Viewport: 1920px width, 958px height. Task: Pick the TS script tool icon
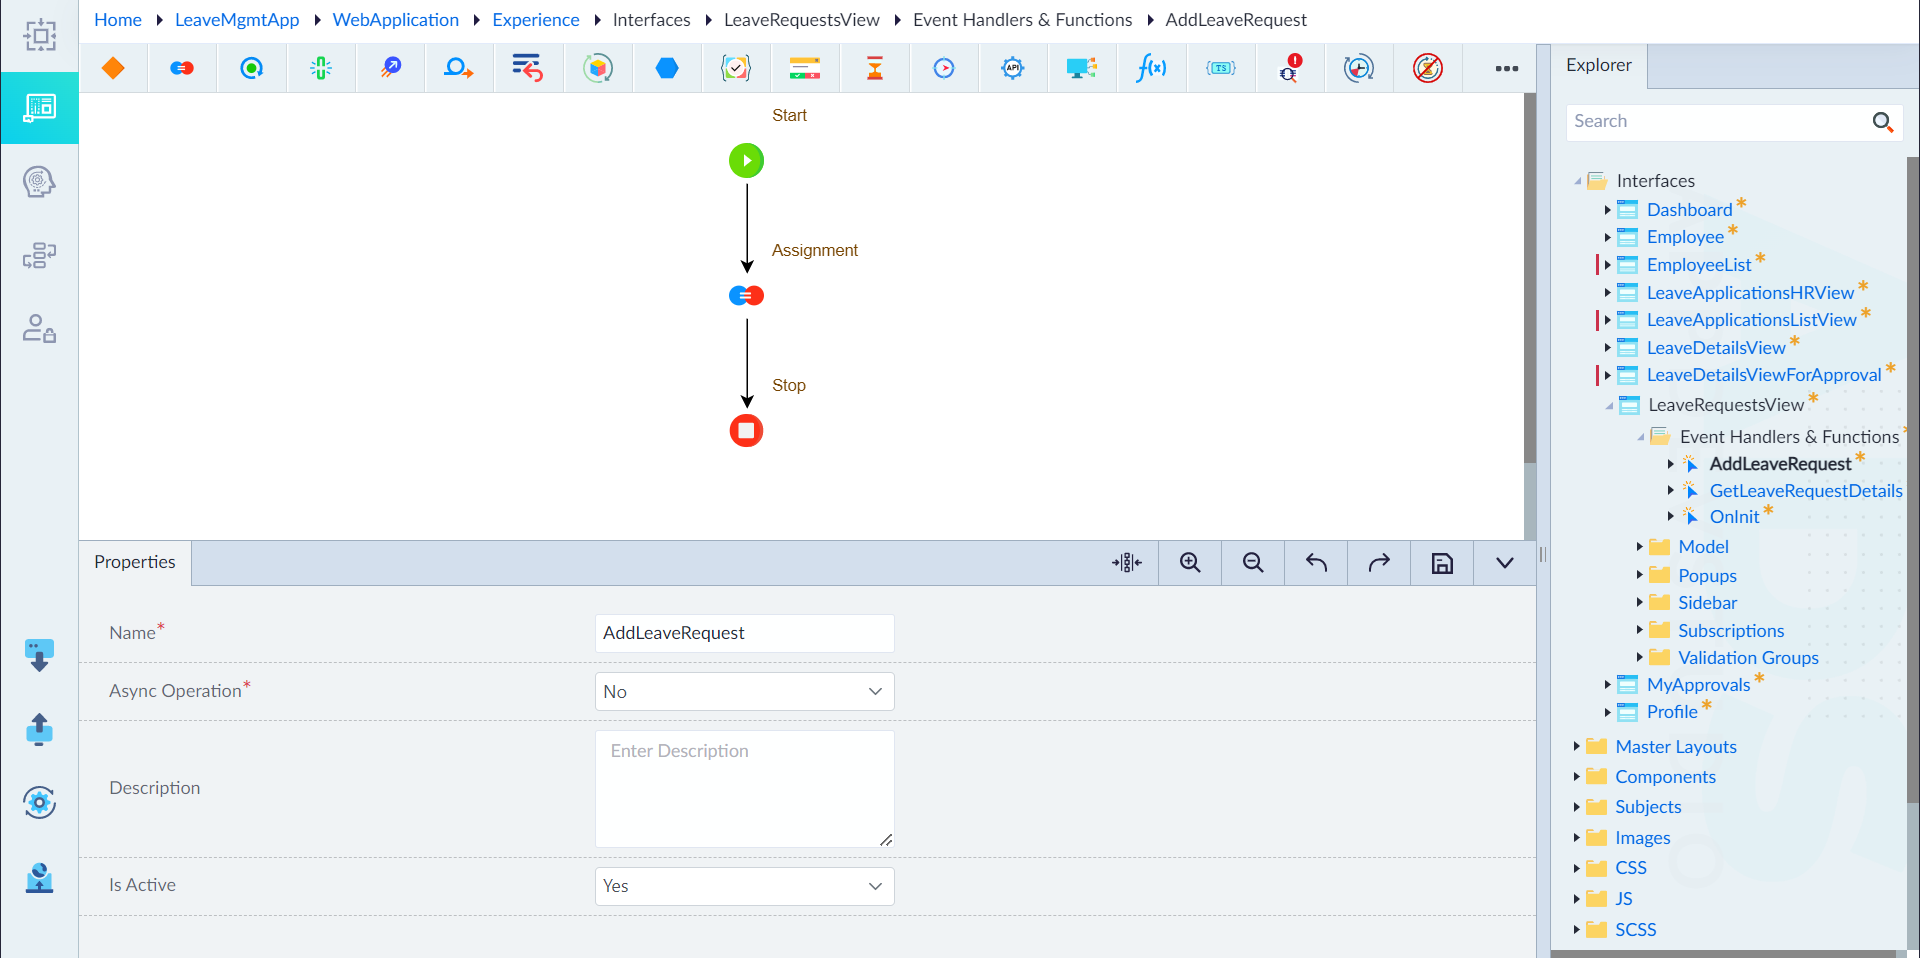pyautogui.click(x=1221, y=68)
